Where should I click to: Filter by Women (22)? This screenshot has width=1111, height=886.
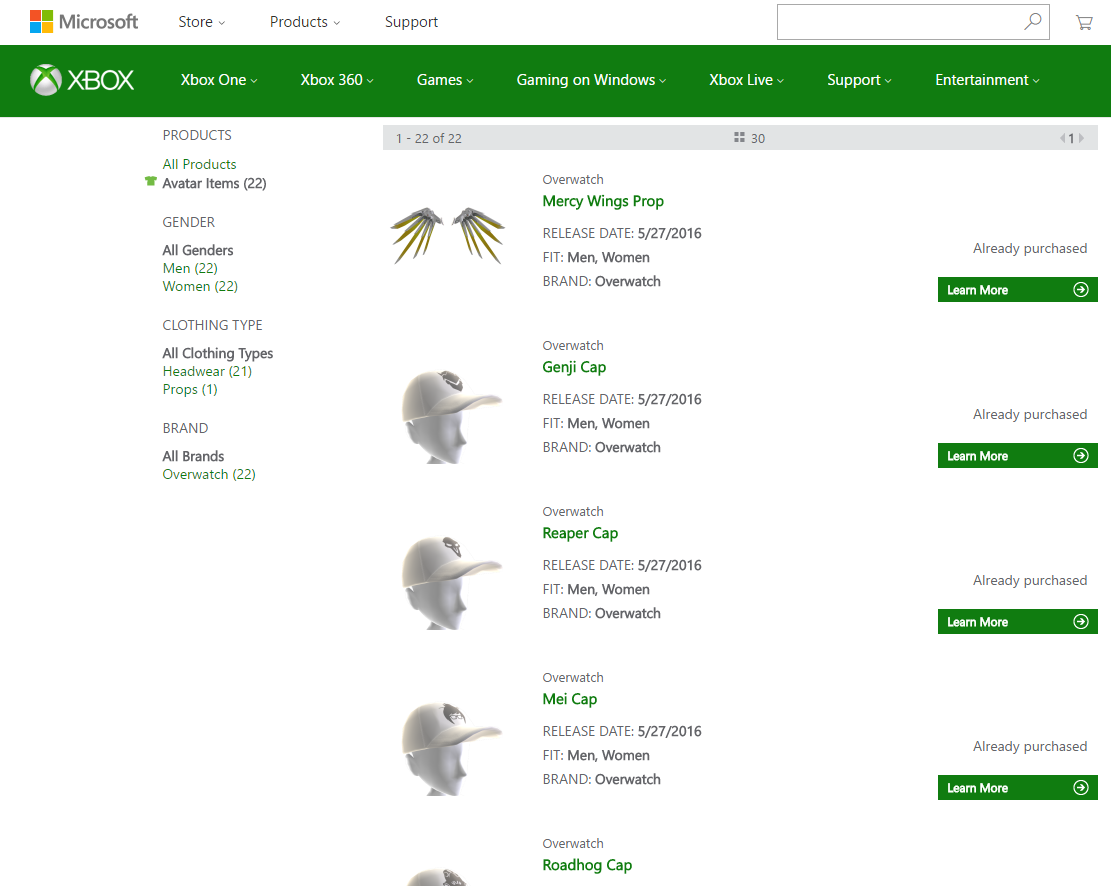click(200, 286)
